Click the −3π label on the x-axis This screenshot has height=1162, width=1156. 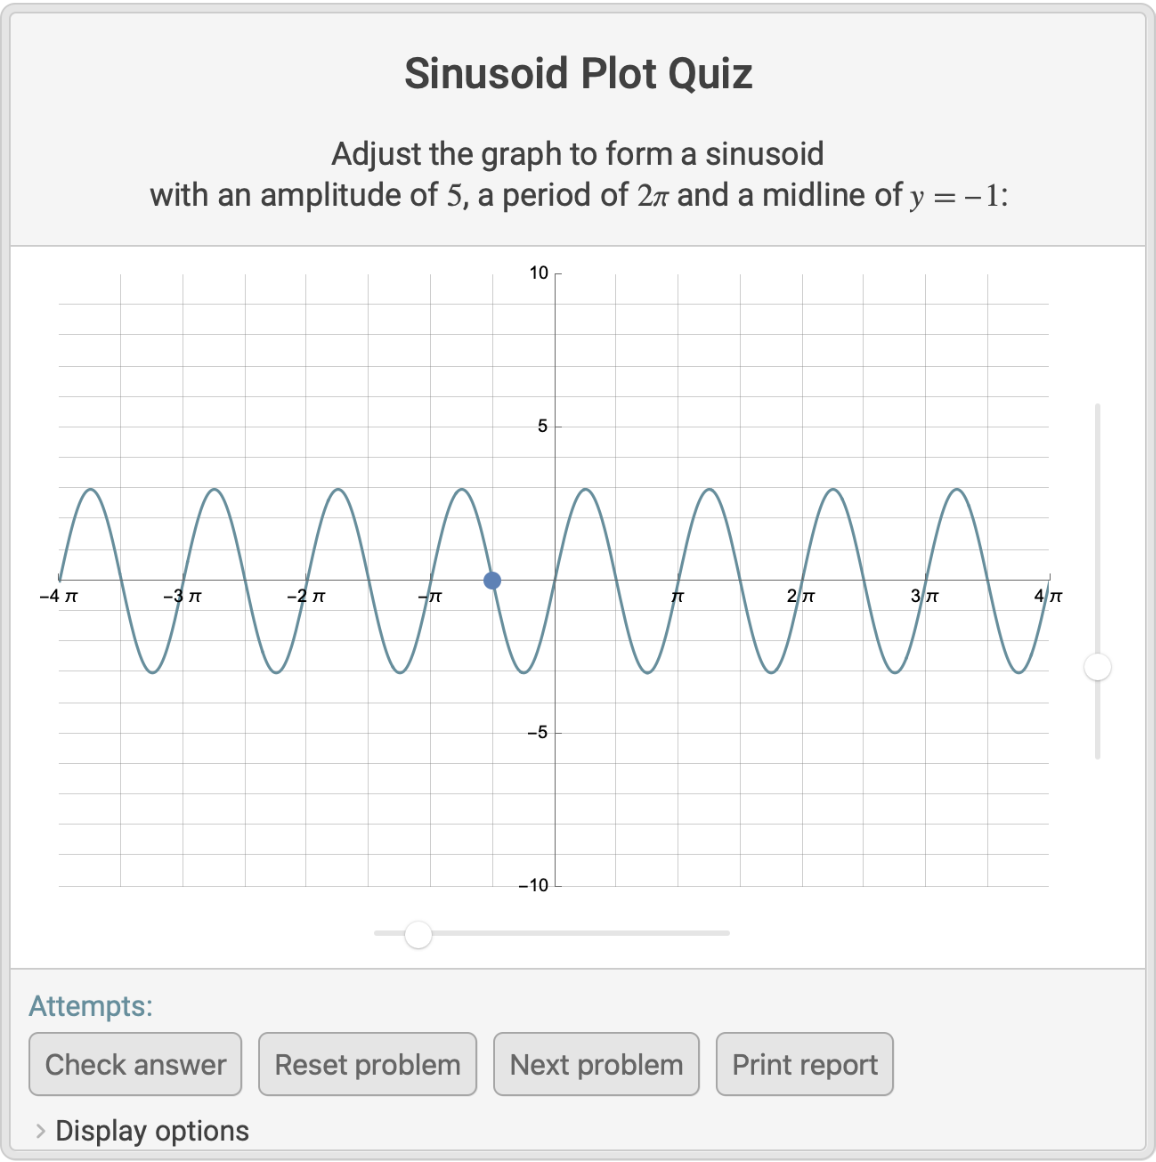[x=182, y=596]
